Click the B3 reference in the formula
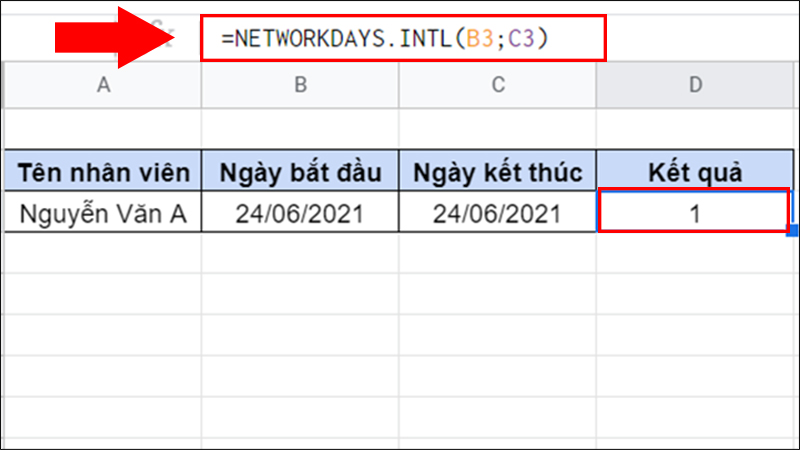 pyautogui.click(x=481, y=39)
